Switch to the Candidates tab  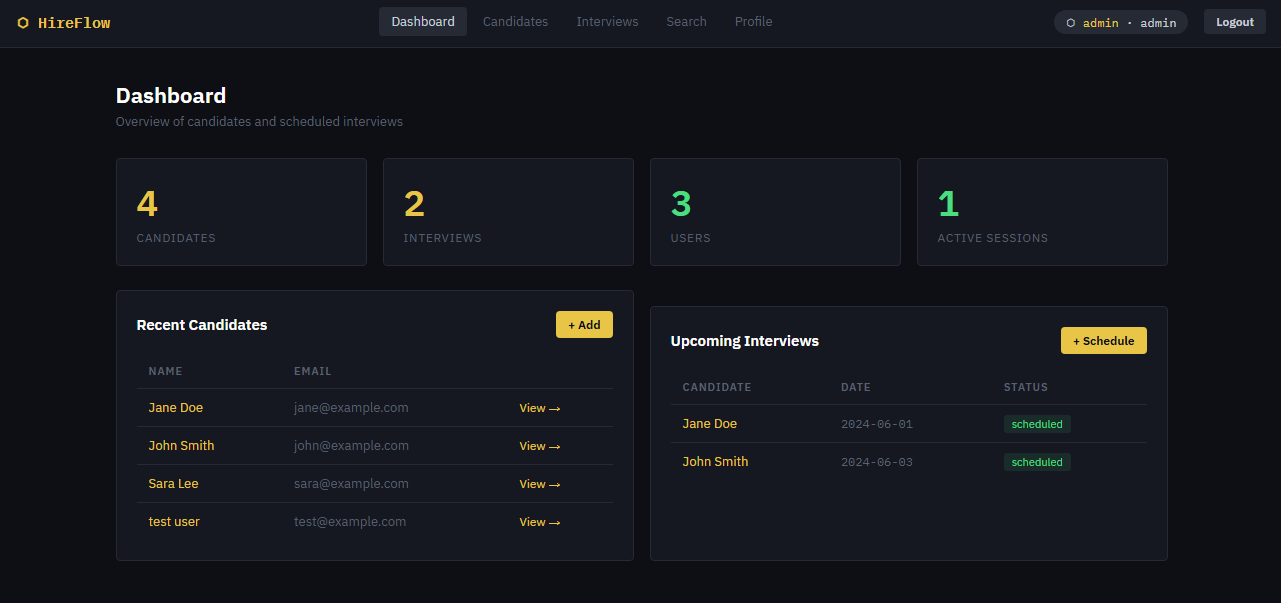[x=515, y=22]
